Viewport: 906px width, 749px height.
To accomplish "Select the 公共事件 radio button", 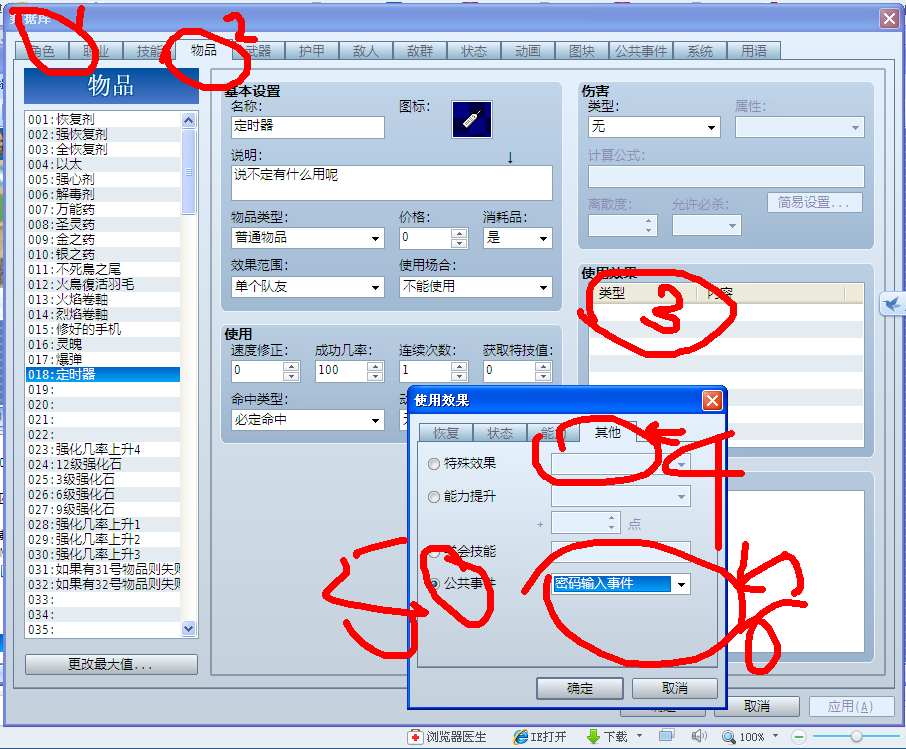I will point(433,584).
